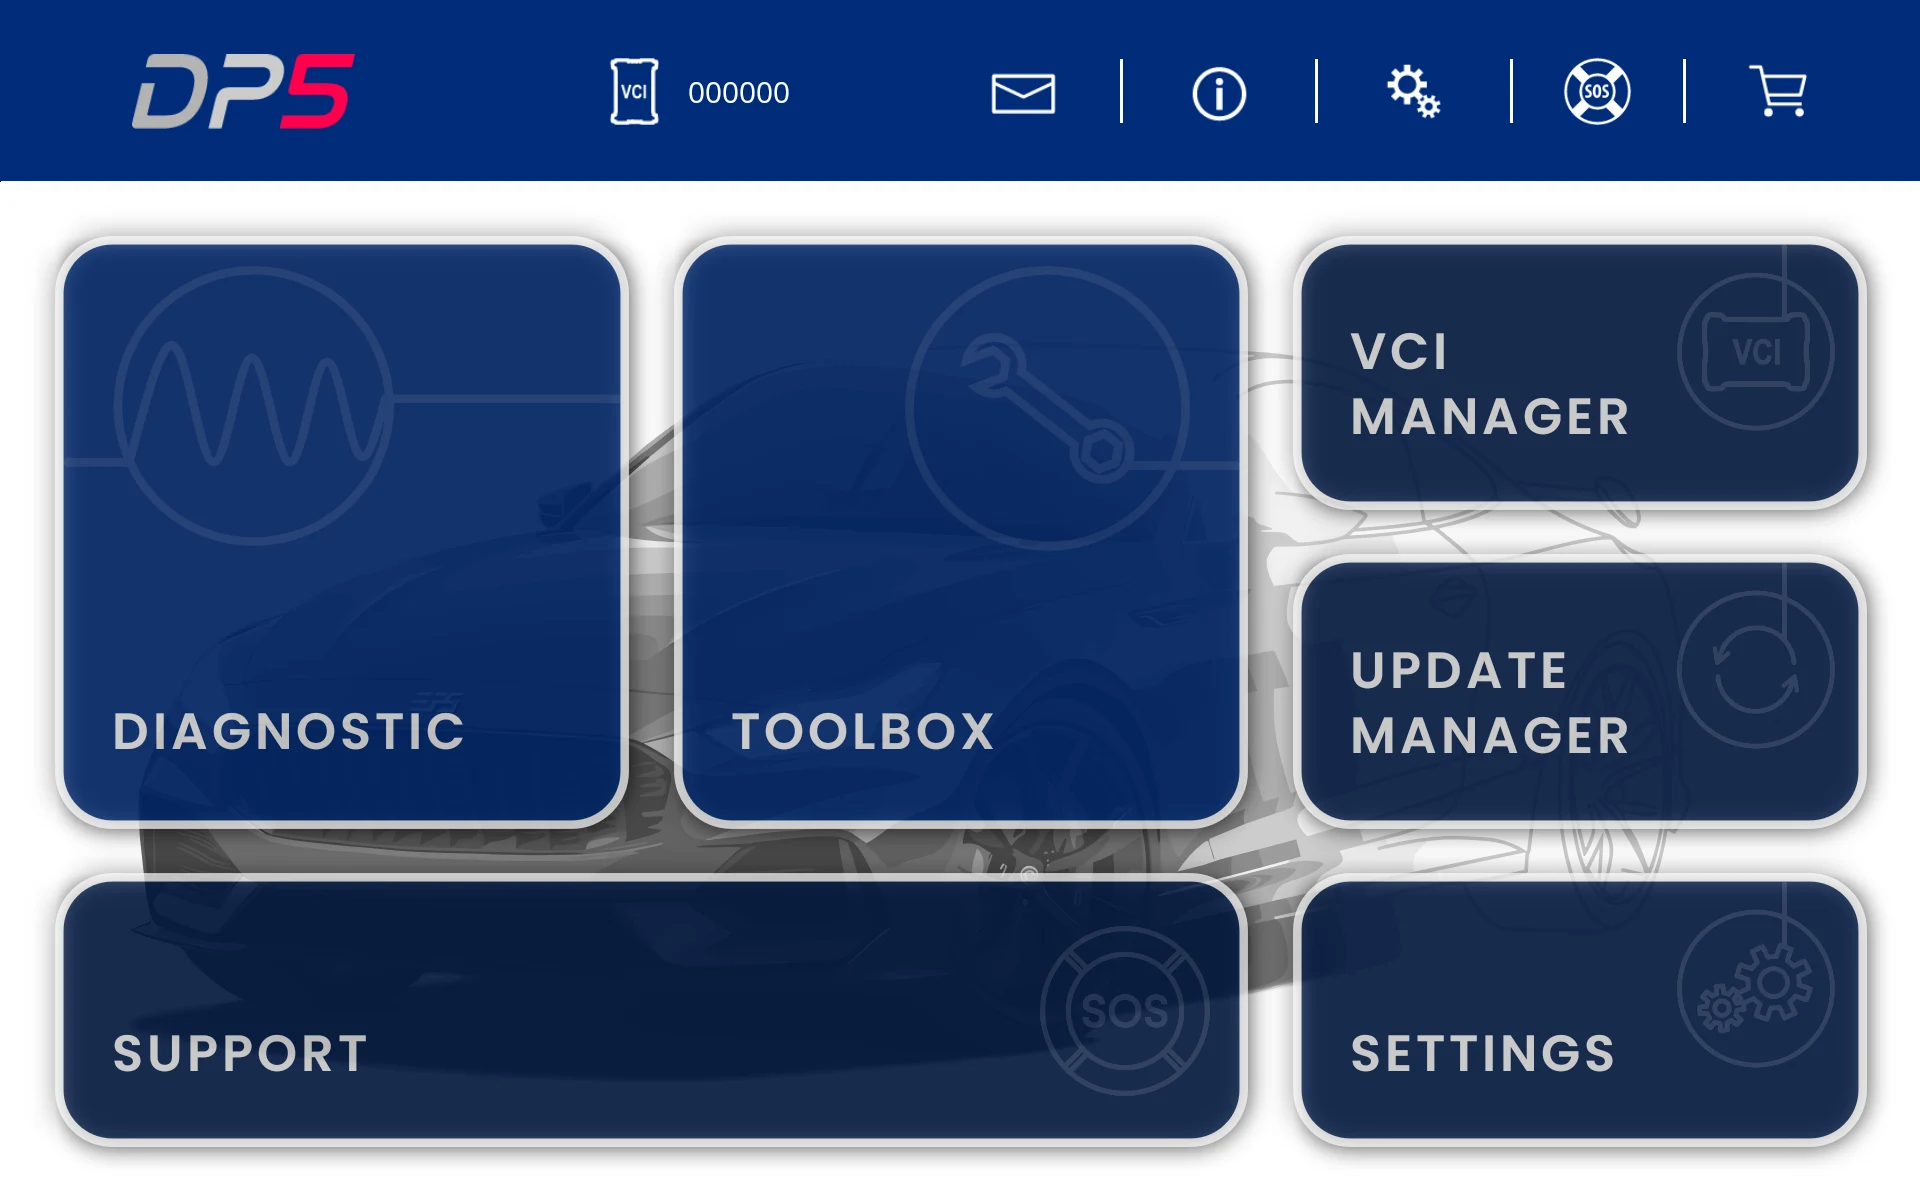The height and width of the screenshot is (1200, 1920).
Task: Open the Support tile
Action: pyautogui.click(x=651, y=1010)
